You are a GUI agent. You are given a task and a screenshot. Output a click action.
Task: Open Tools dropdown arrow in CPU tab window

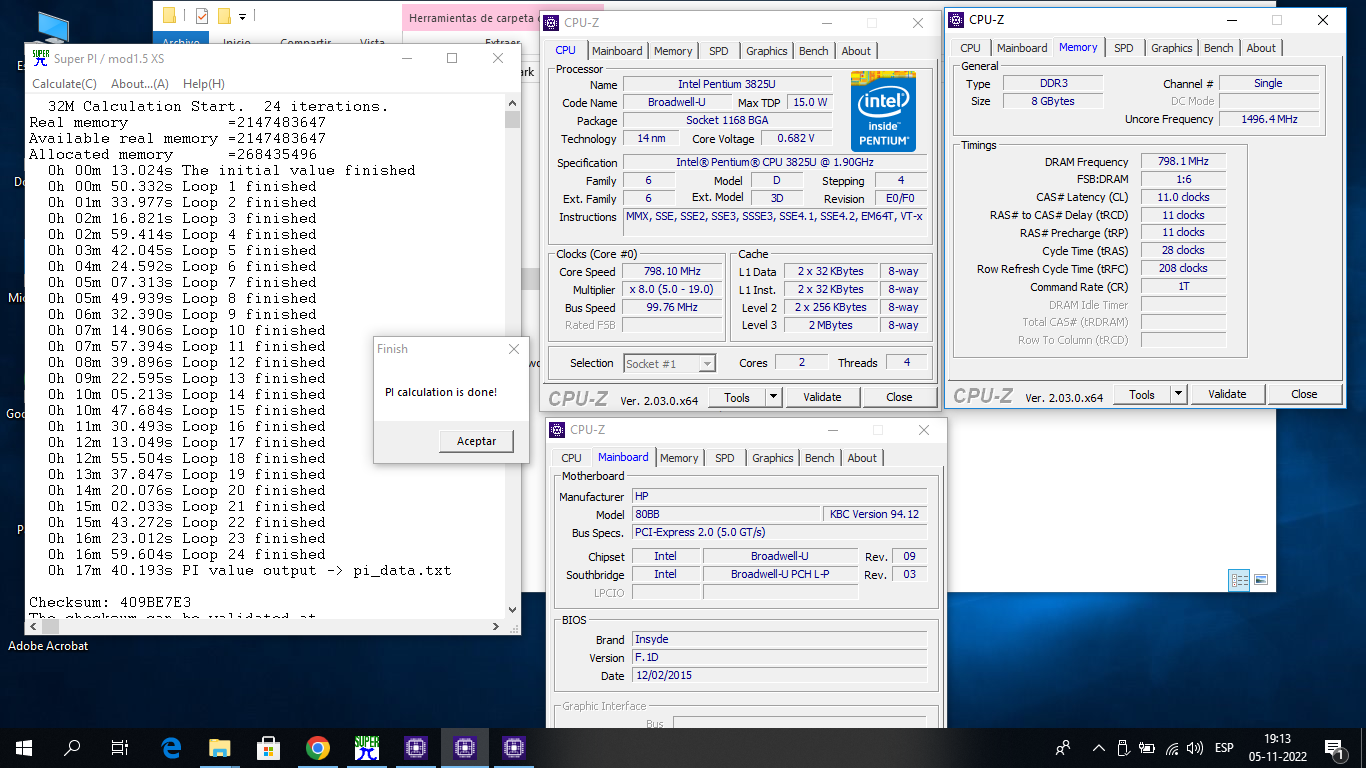pos(773,397)
